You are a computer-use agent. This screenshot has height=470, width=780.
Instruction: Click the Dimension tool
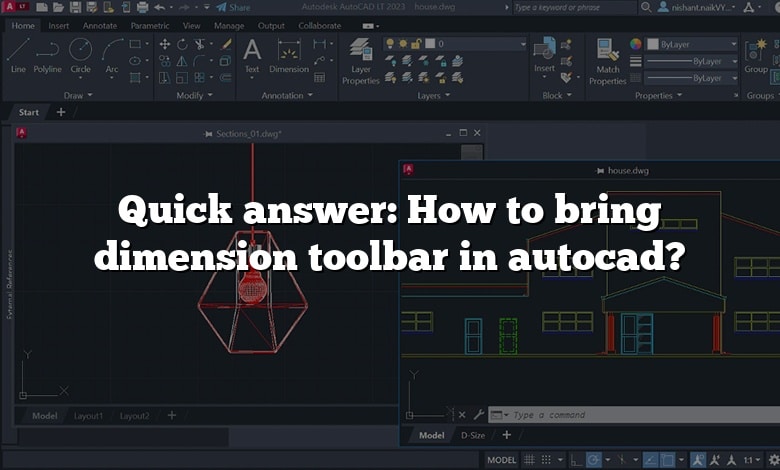pos(289,56)
